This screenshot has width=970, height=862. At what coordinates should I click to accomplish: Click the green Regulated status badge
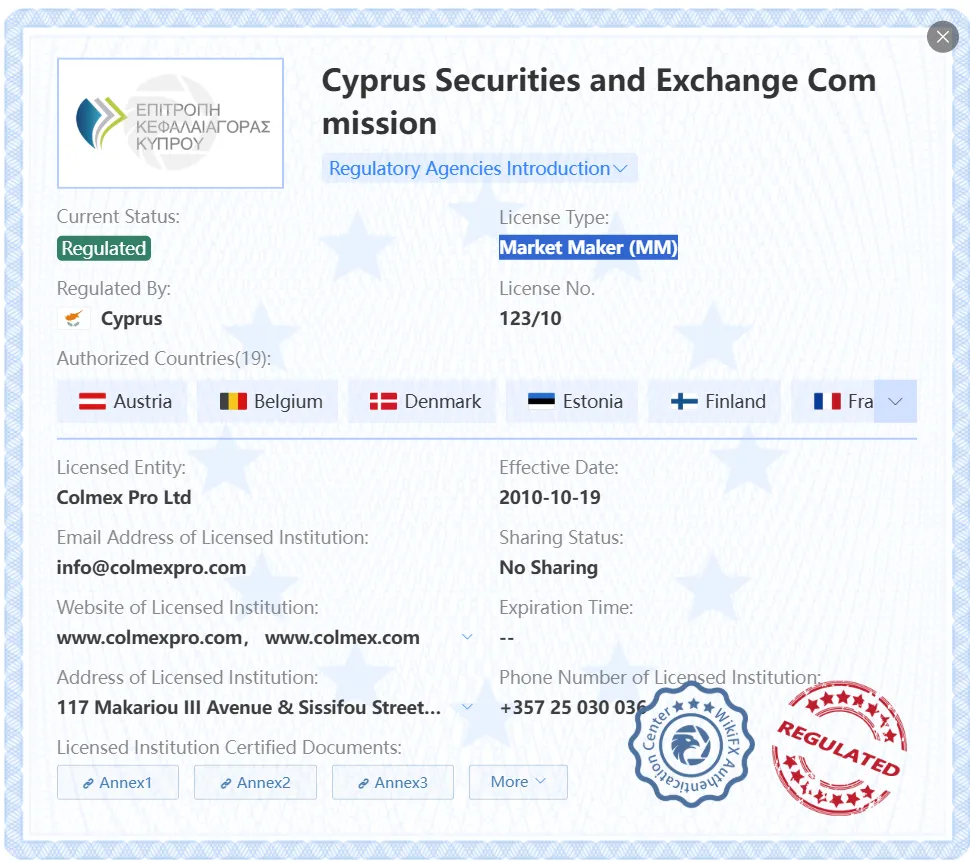[x=104, y=248]
